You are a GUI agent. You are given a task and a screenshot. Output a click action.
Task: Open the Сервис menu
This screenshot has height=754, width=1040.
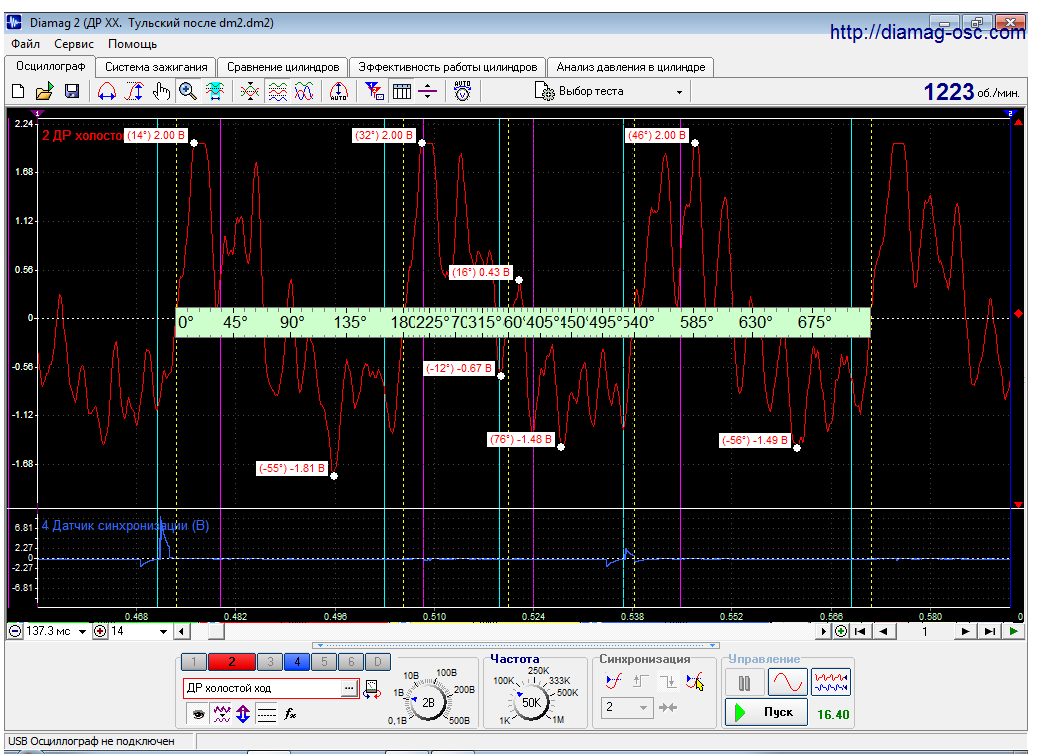pos(74,44)
